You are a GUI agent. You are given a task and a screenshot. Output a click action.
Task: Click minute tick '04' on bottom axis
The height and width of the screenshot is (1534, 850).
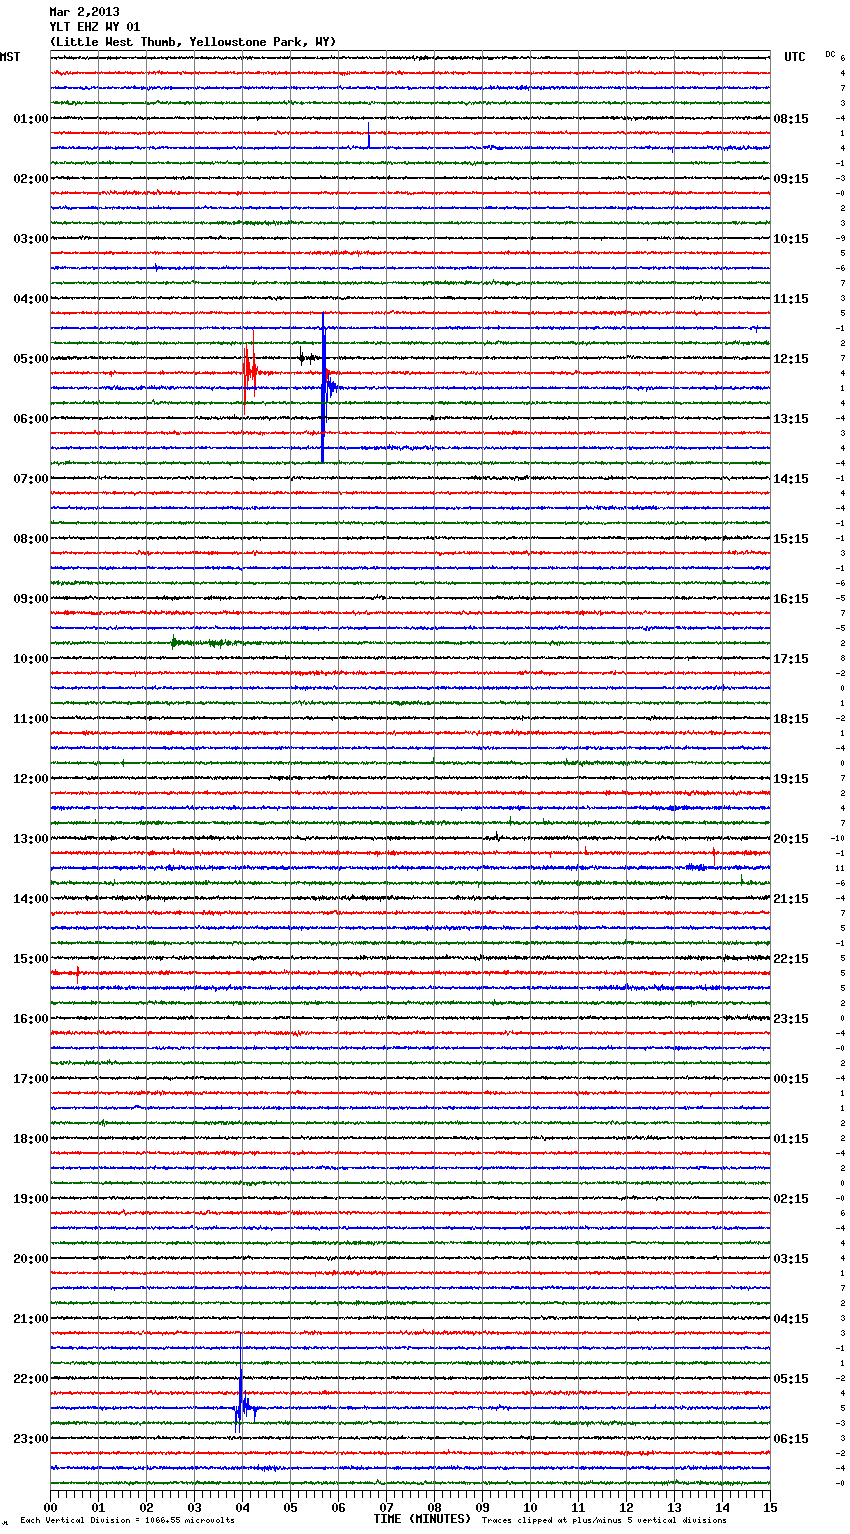coord(242,1507)
